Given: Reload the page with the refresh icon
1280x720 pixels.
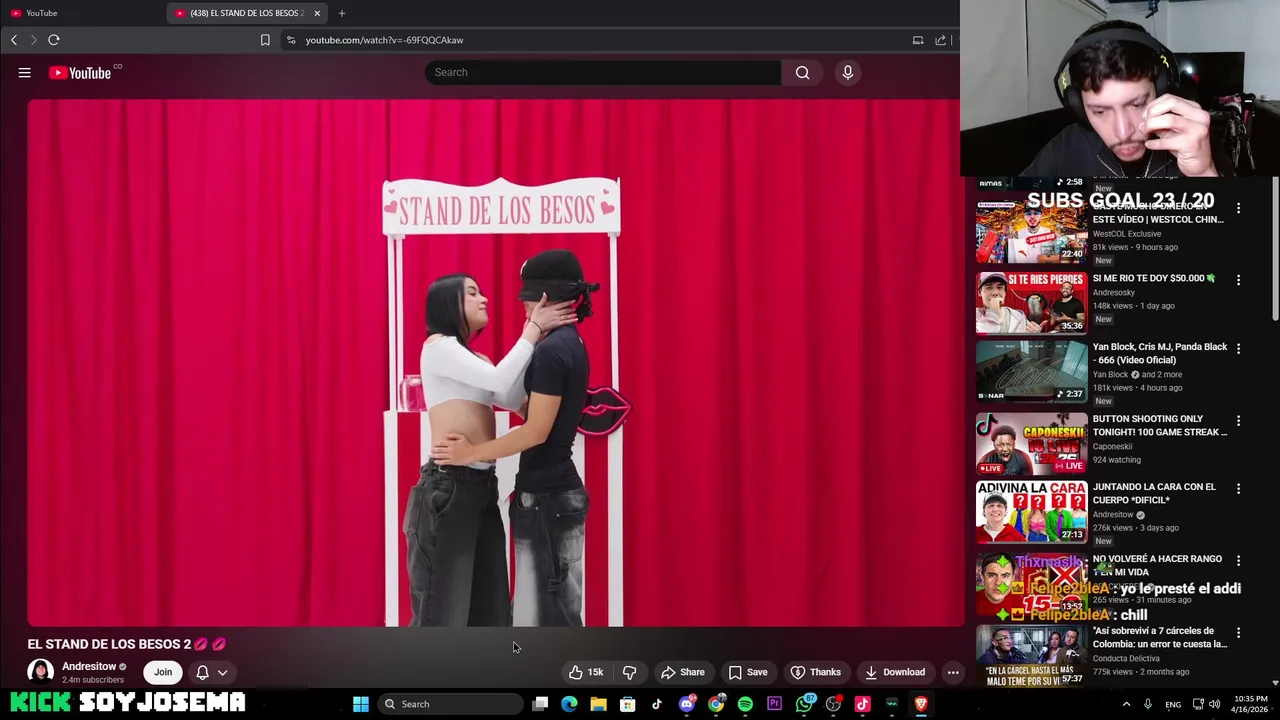Looking at the screenshot, I should click(54, 40).
